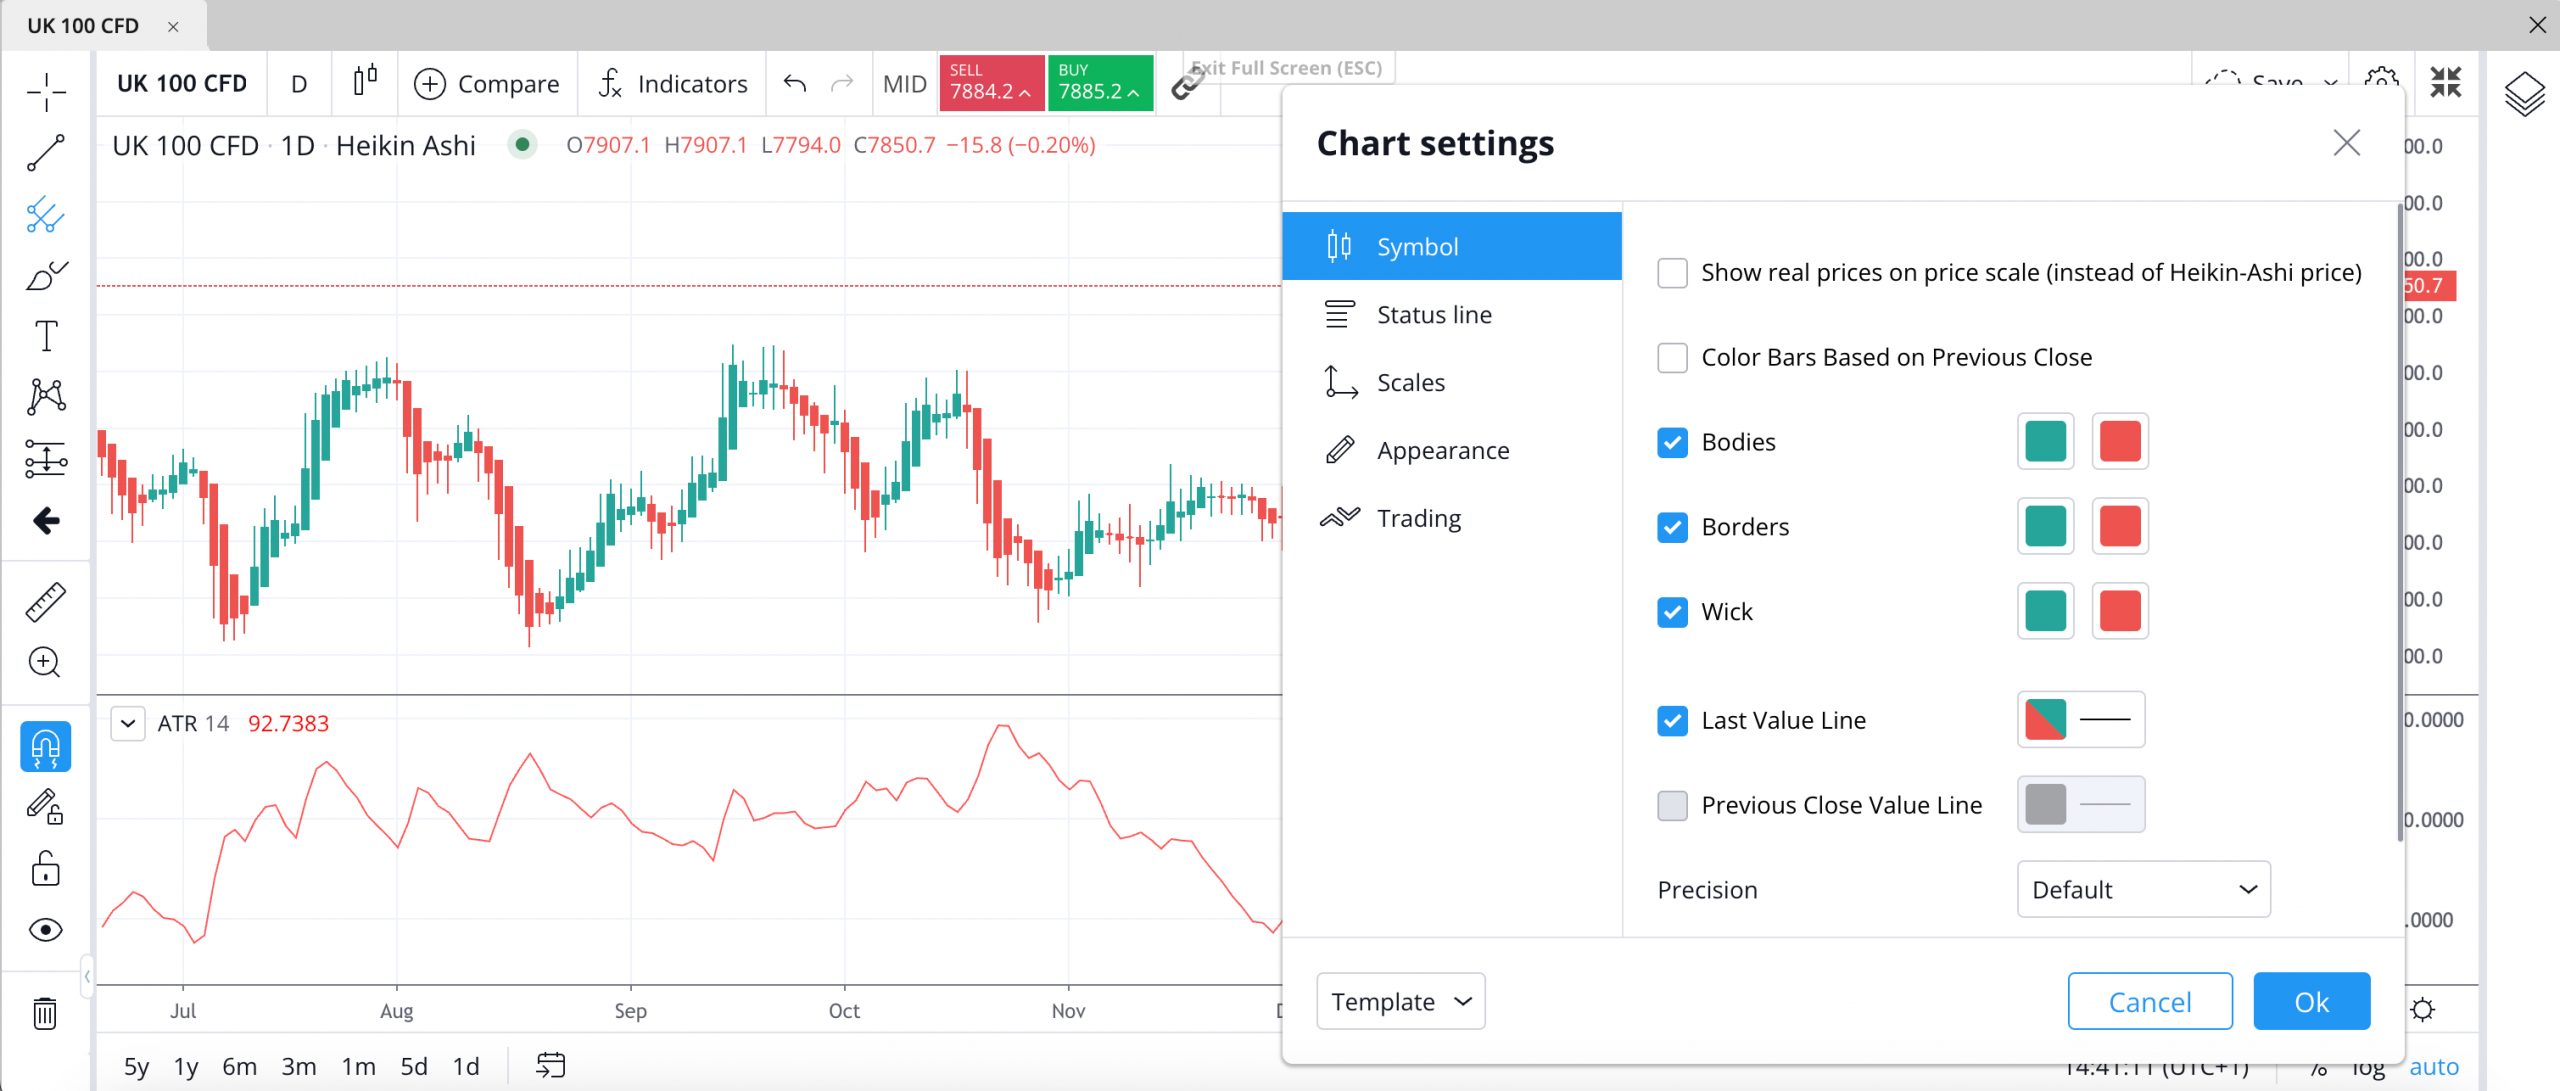Viewport: 2560px width, 1091px height.
Task: Select the text annotation tool
Action: click(46, 336)
